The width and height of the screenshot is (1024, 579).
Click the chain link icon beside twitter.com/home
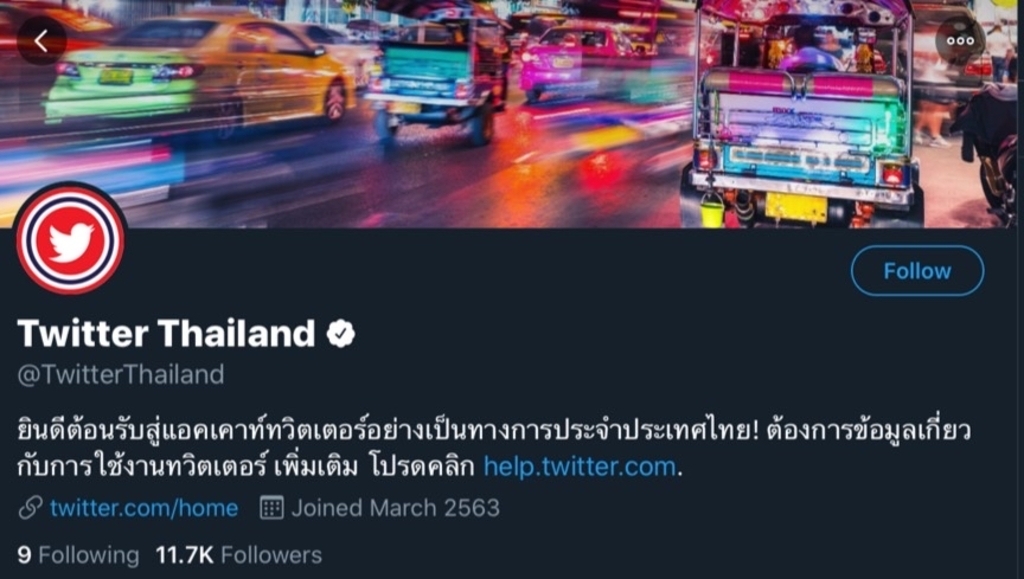click(30, 508)
